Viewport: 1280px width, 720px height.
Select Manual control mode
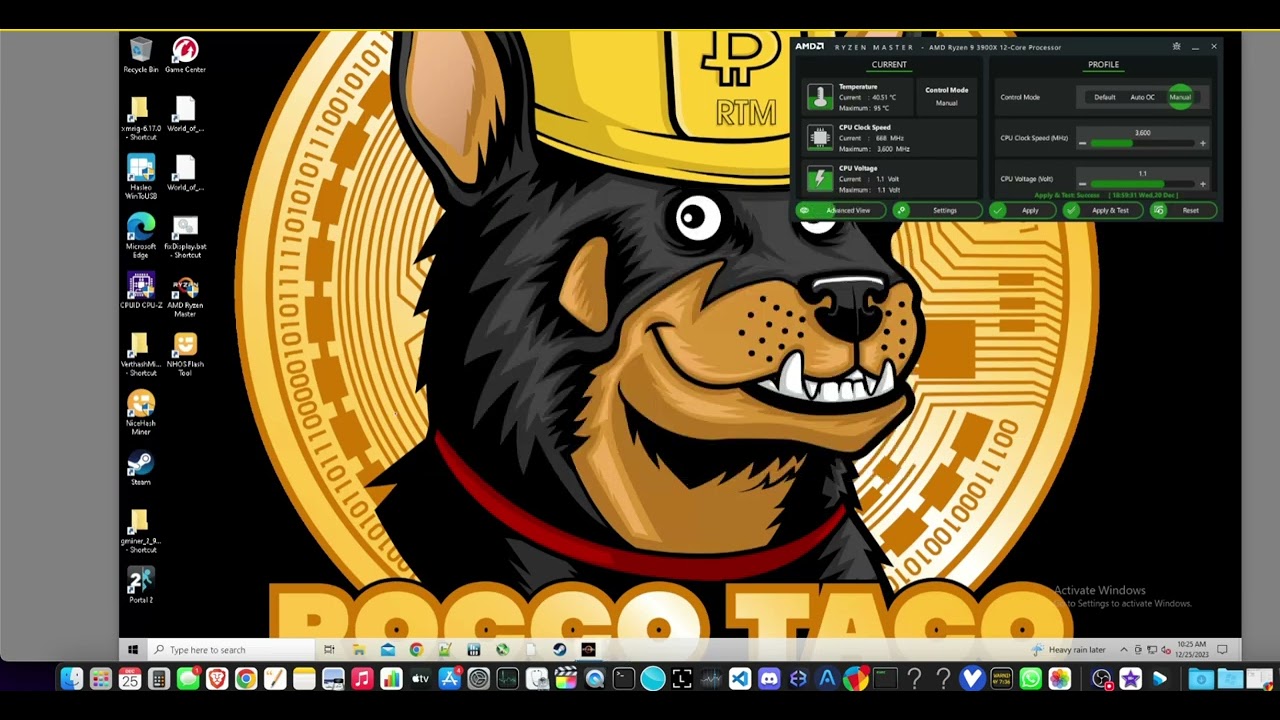coord(1180,97)
